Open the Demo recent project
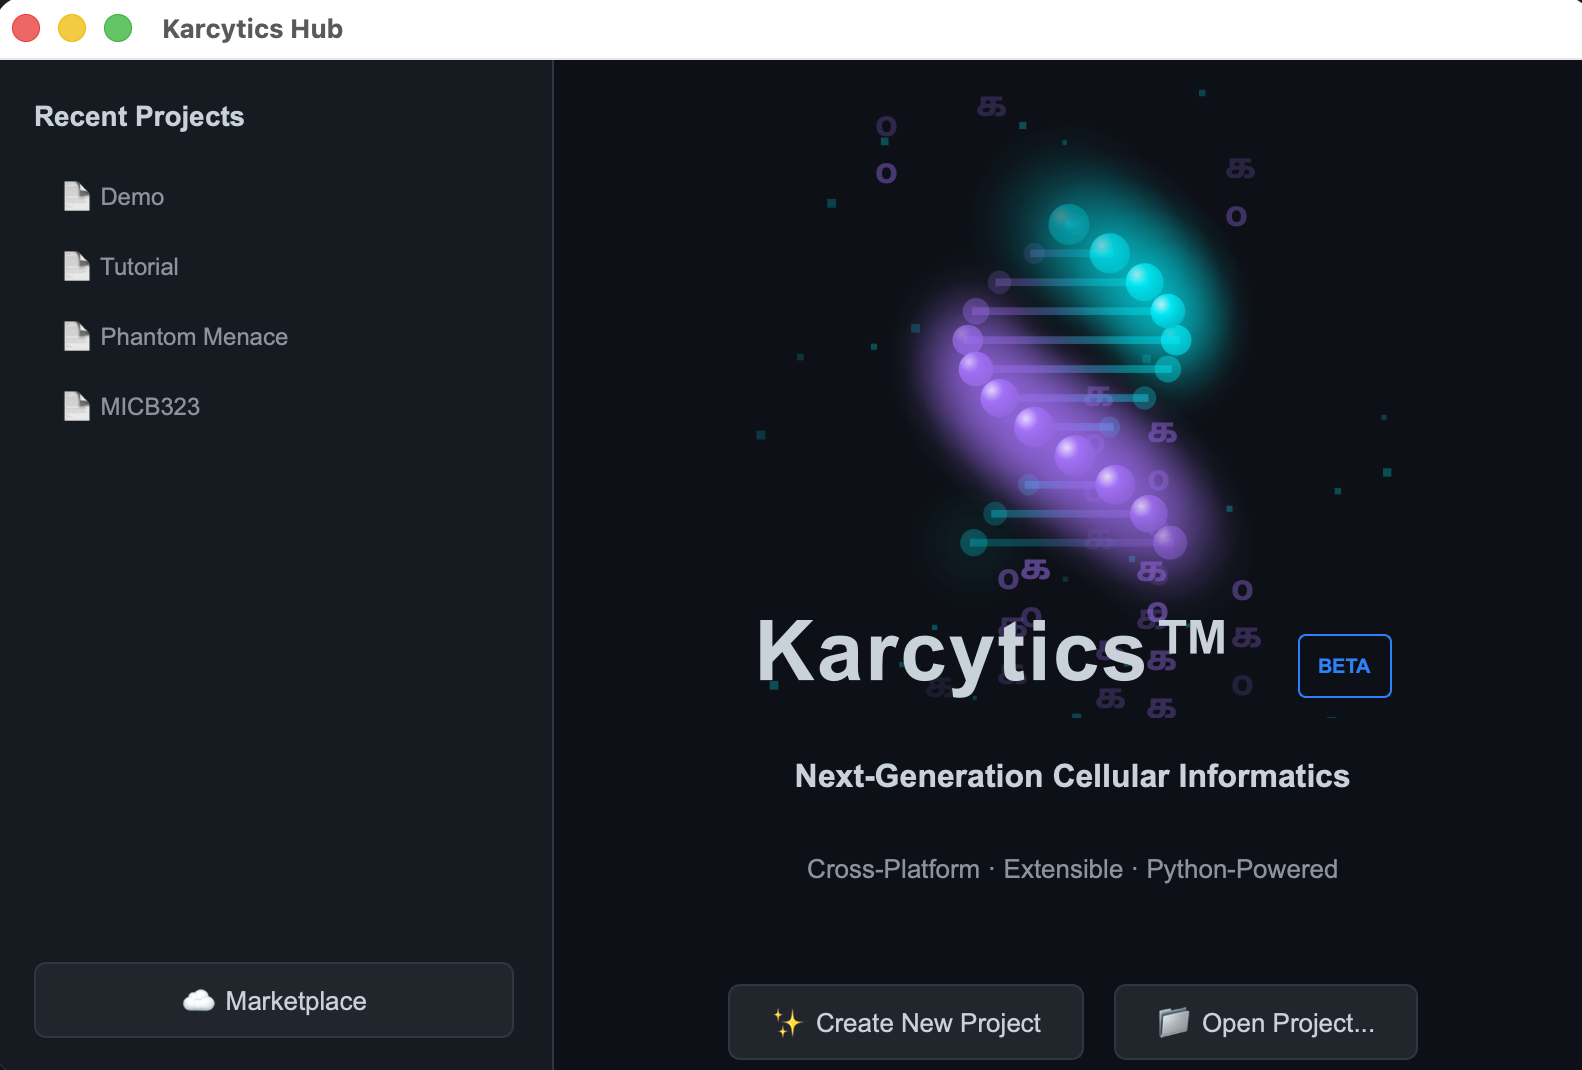The image size is (1582, 1070). [132, 197]
